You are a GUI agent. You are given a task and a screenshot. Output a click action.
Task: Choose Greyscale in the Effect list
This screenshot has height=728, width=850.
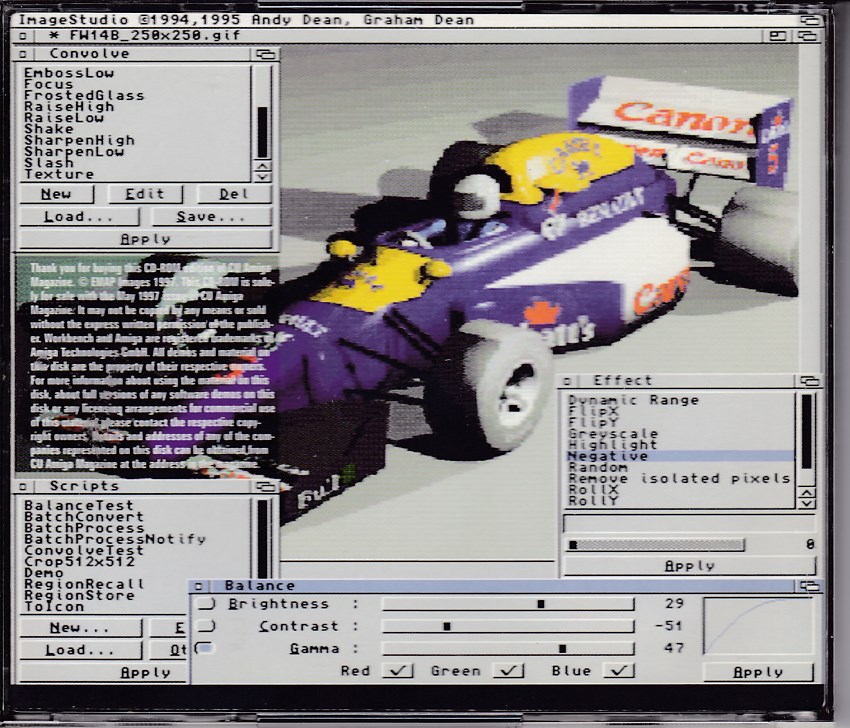(x=599, y=434)
